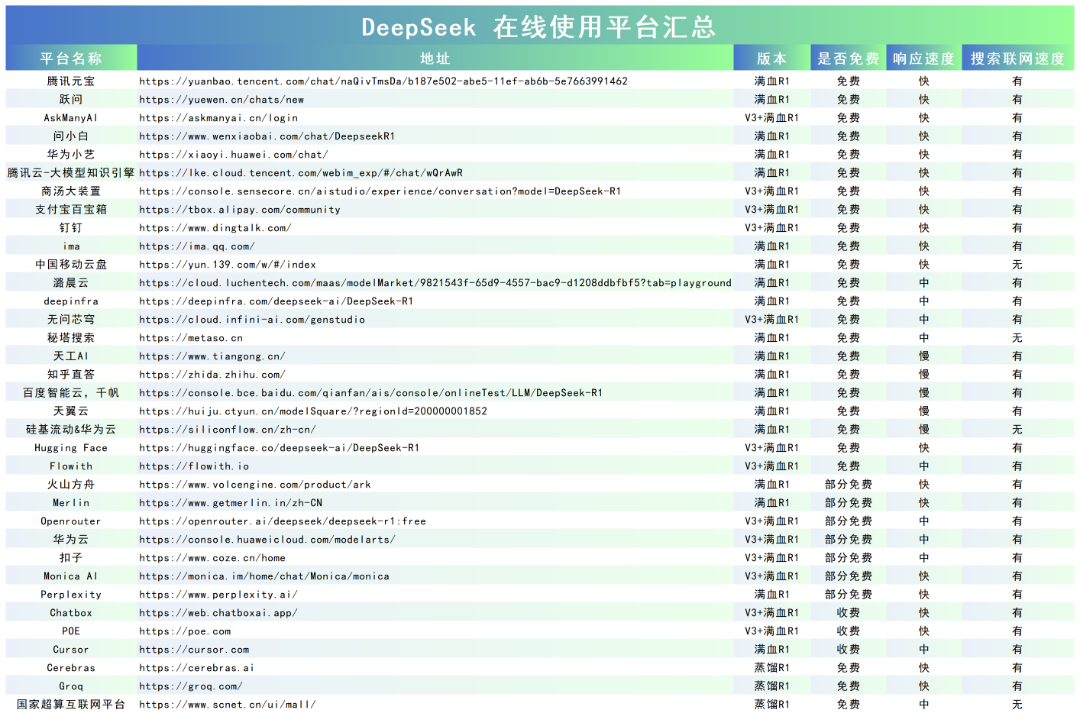
Task: Open the poe.com URL
Action: pos(185,631)
